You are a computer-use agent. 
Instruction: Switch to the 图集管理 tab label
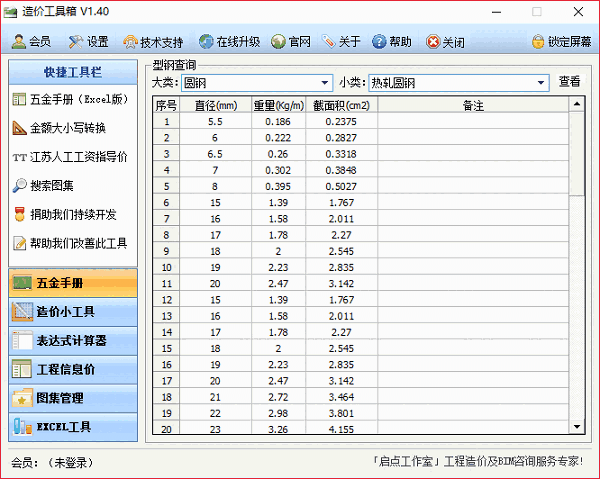point(60,398)
